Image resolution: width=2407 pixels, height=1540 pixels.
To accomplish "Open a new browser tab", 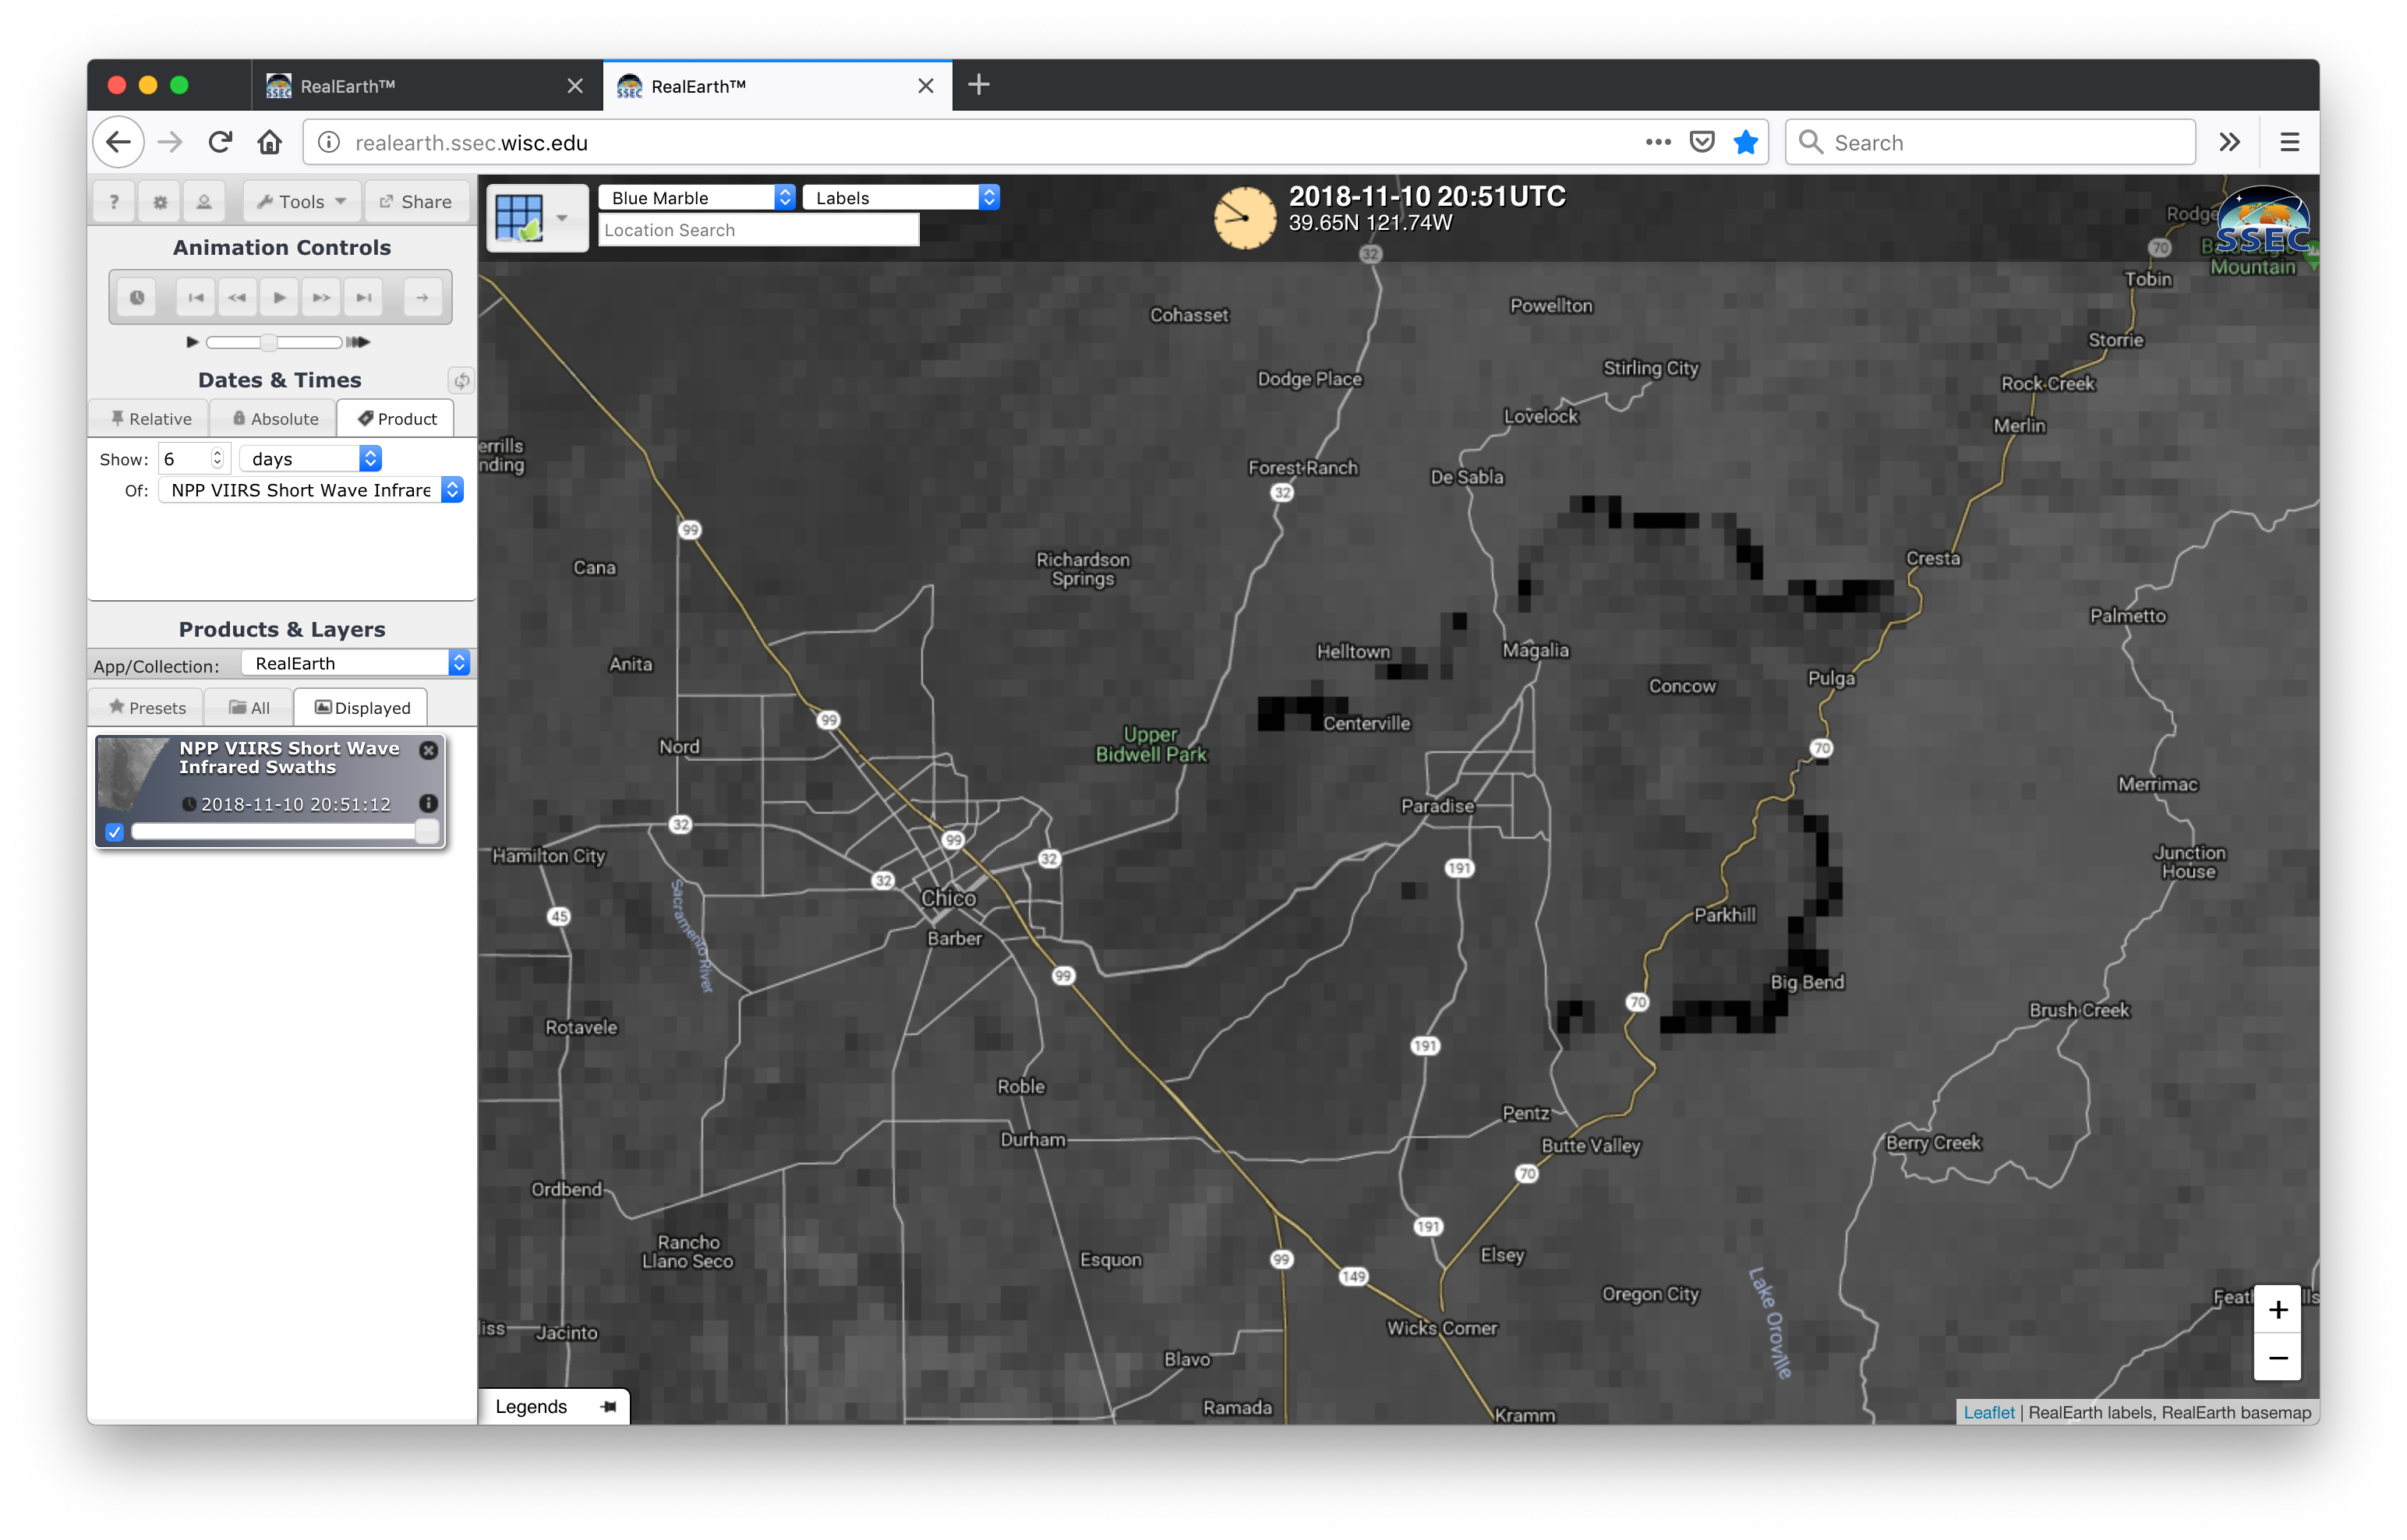I will point(979,86).
